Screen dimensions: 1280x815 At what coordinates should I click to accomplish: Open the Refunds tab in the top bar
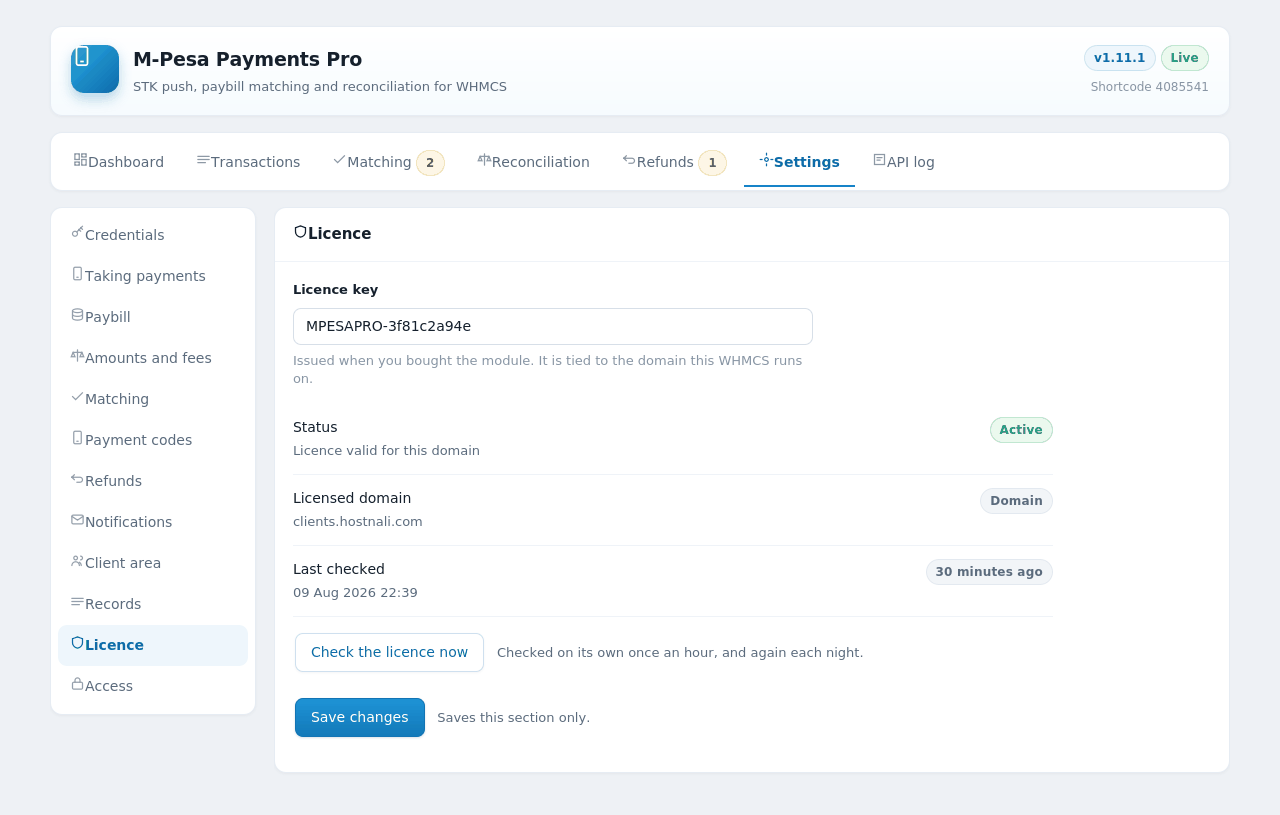(674, 162)
